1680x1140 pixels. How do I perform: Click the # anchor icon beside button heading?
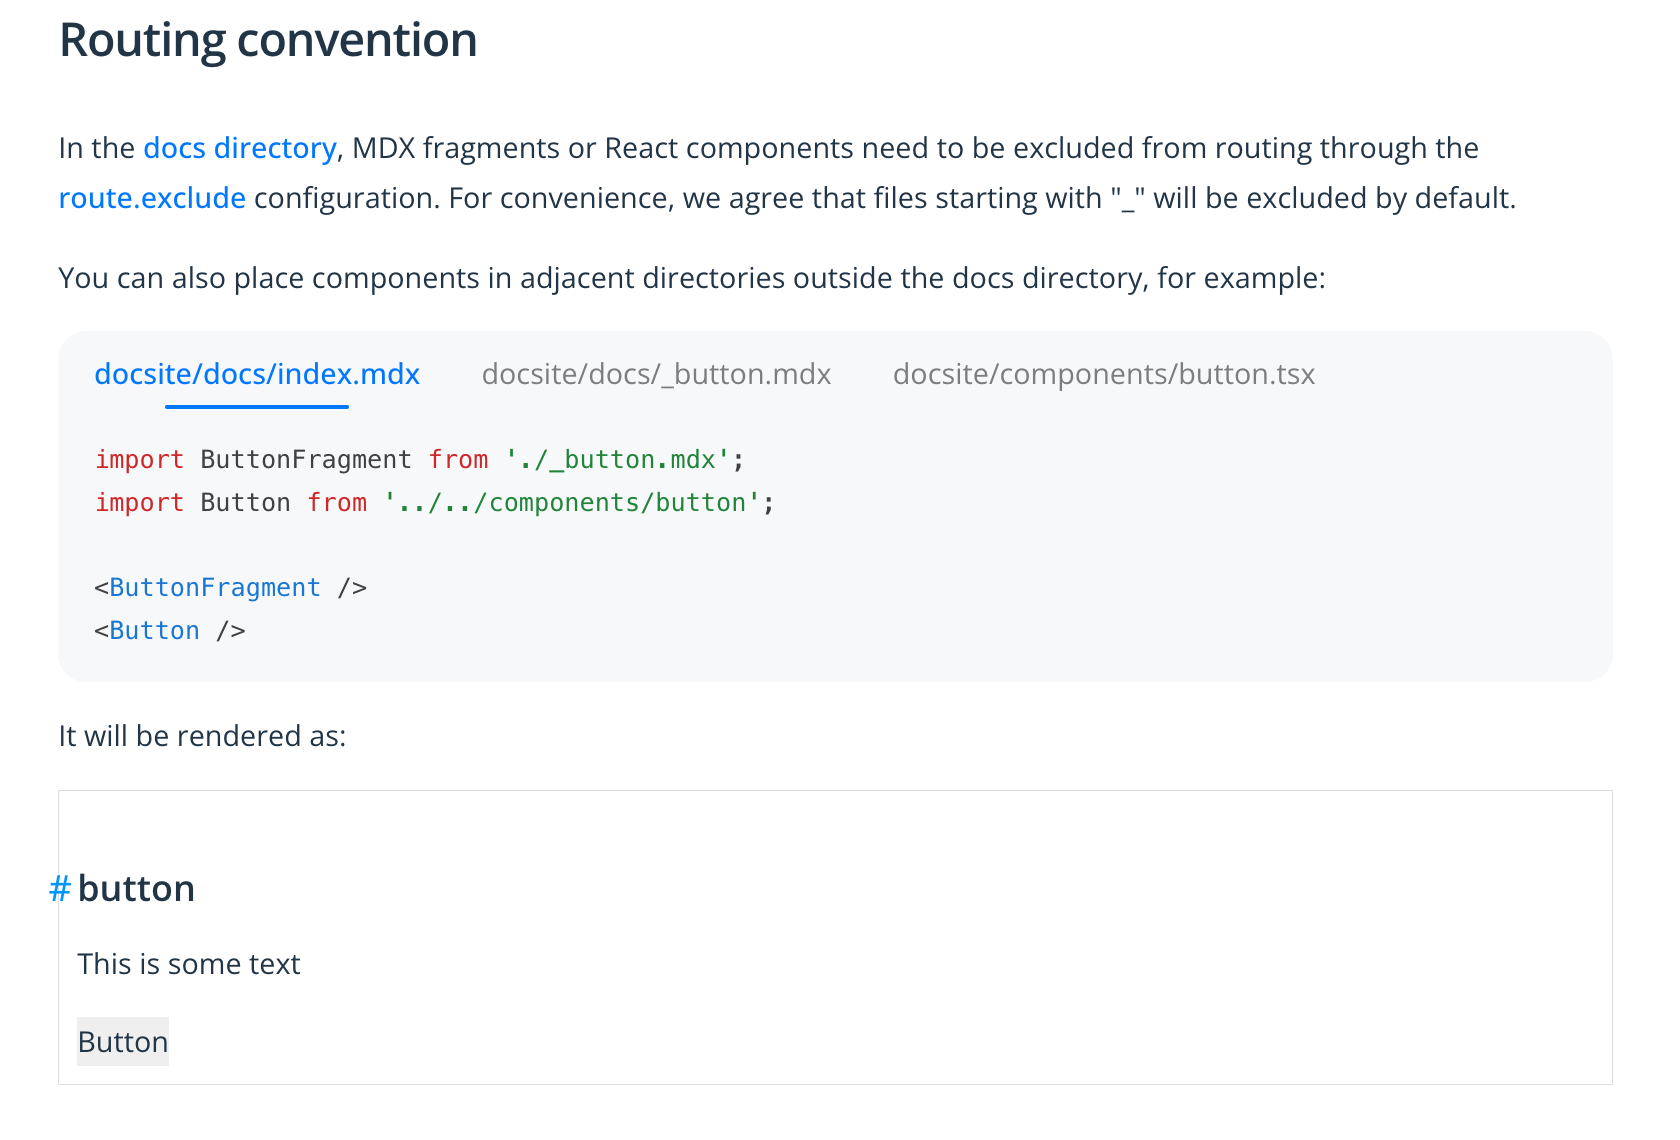[x=60, y=889]
